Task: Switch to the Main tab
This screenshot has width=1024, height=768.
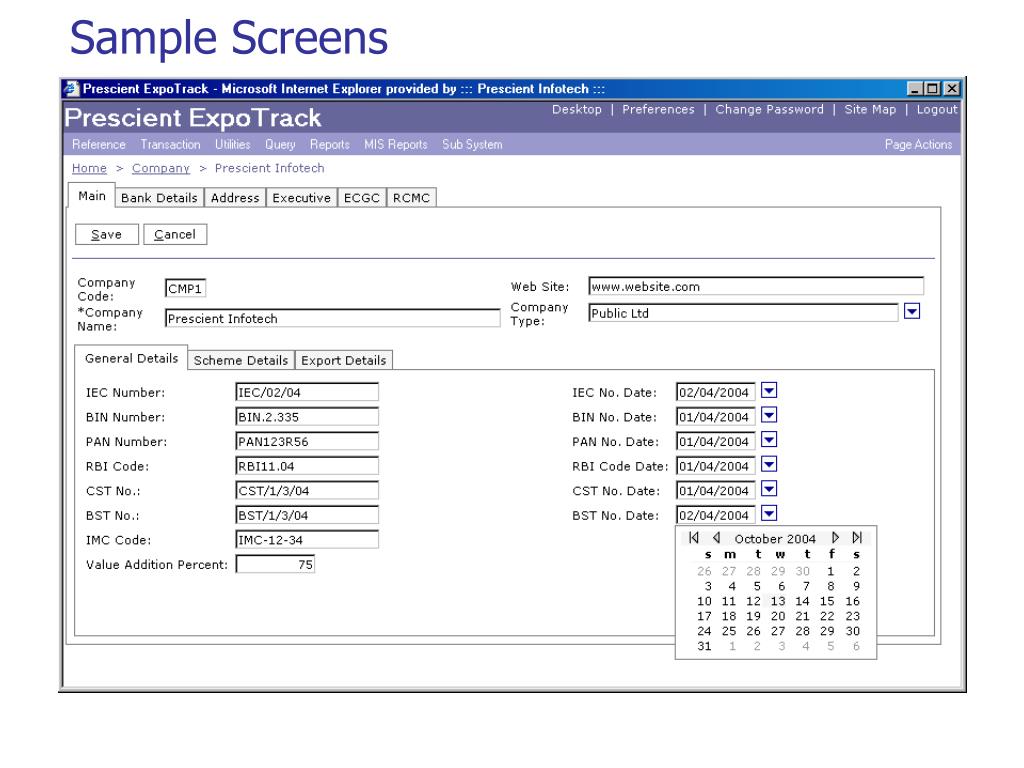Action: (91, 196)
